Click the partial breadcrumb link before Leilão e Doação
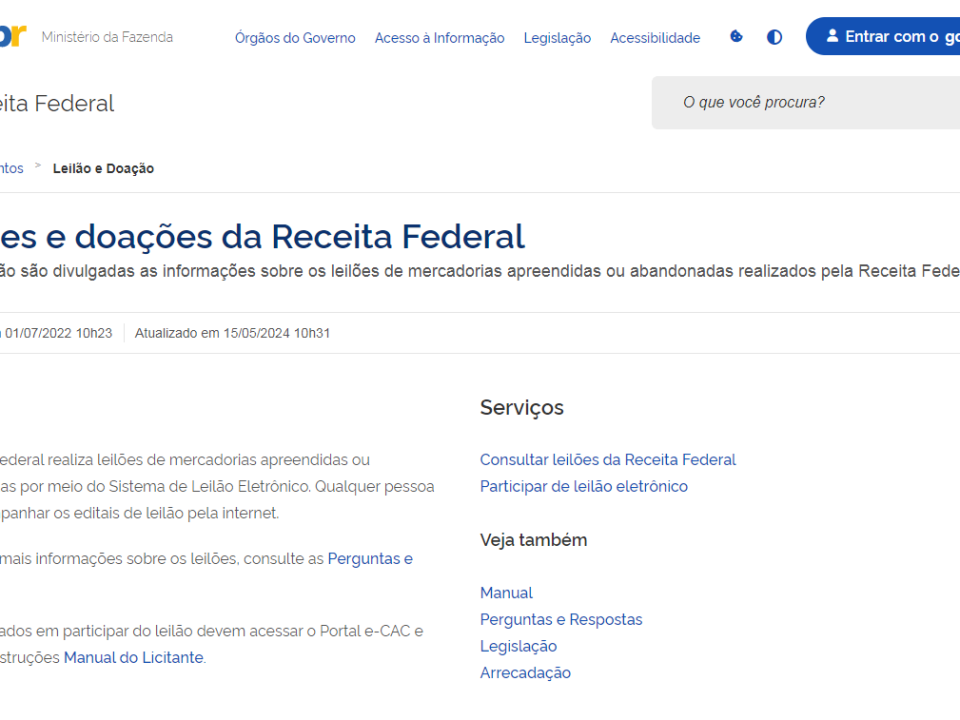The width and height of the screenshot is (960, 720). (11, 168)
